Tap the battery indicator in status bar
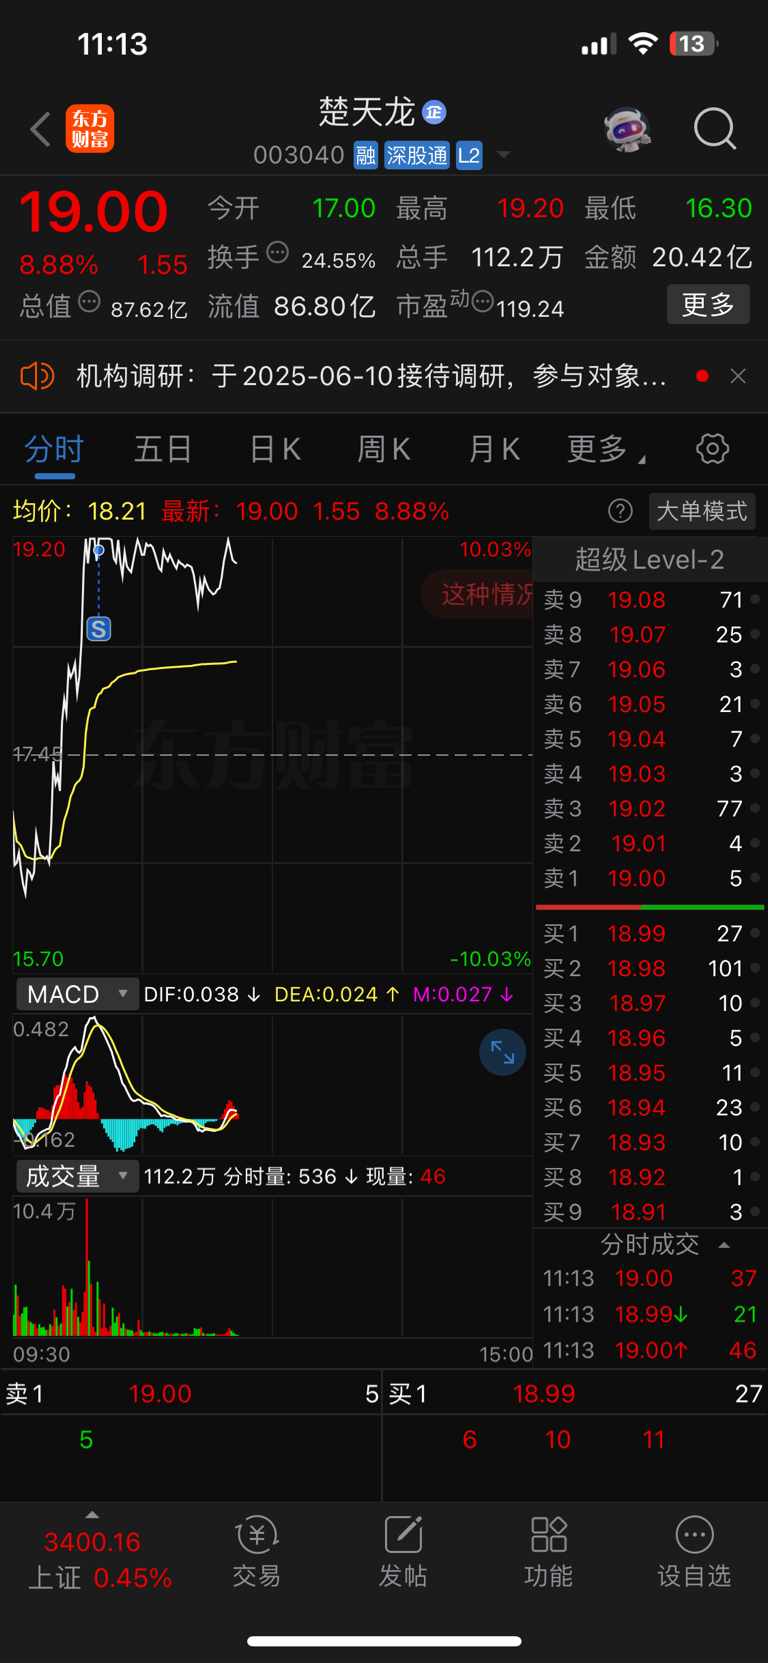The height and width of the screenshot is (1663, 768). (x=694, y=44)
